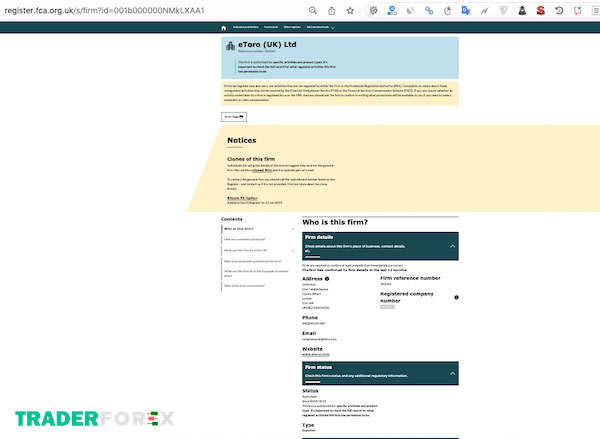The image size is (600, 439).
Task: Click the grey shield extension icon
Action: tap(504, 11)
